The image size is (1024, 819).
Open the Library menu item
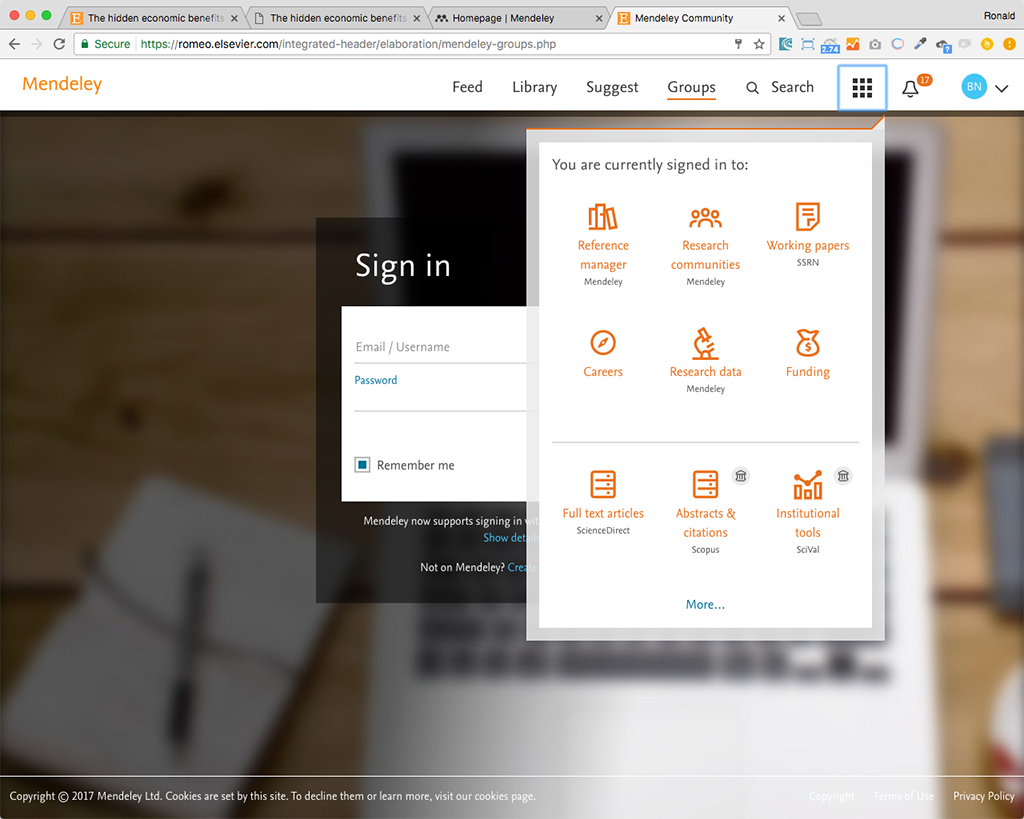534,88
